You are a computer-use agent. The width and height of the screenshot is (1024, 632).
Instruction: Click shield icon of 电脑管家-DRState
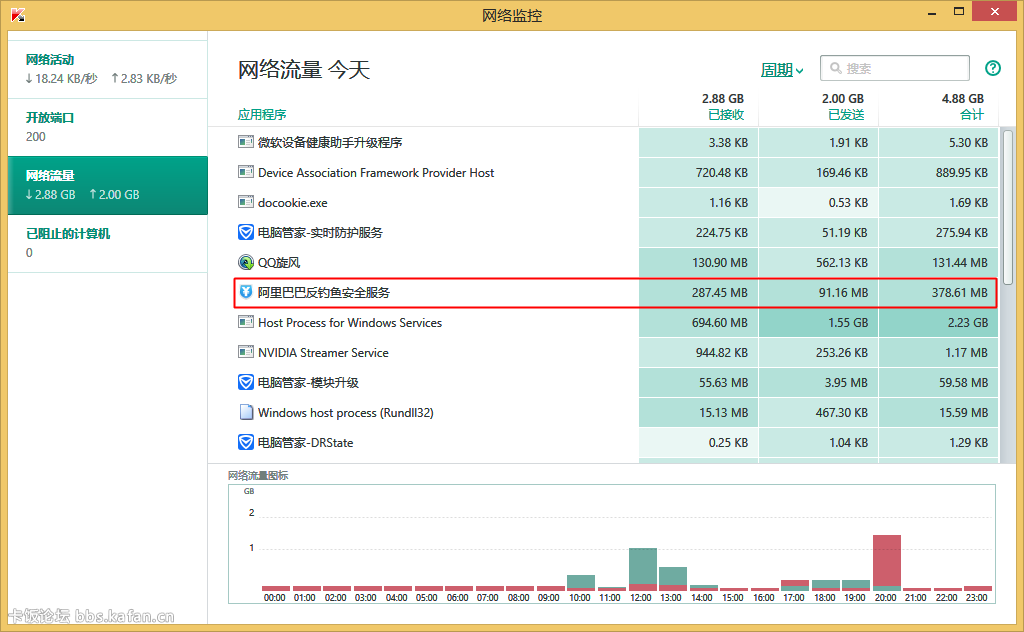pyautogui.click(x=246, y=442)
